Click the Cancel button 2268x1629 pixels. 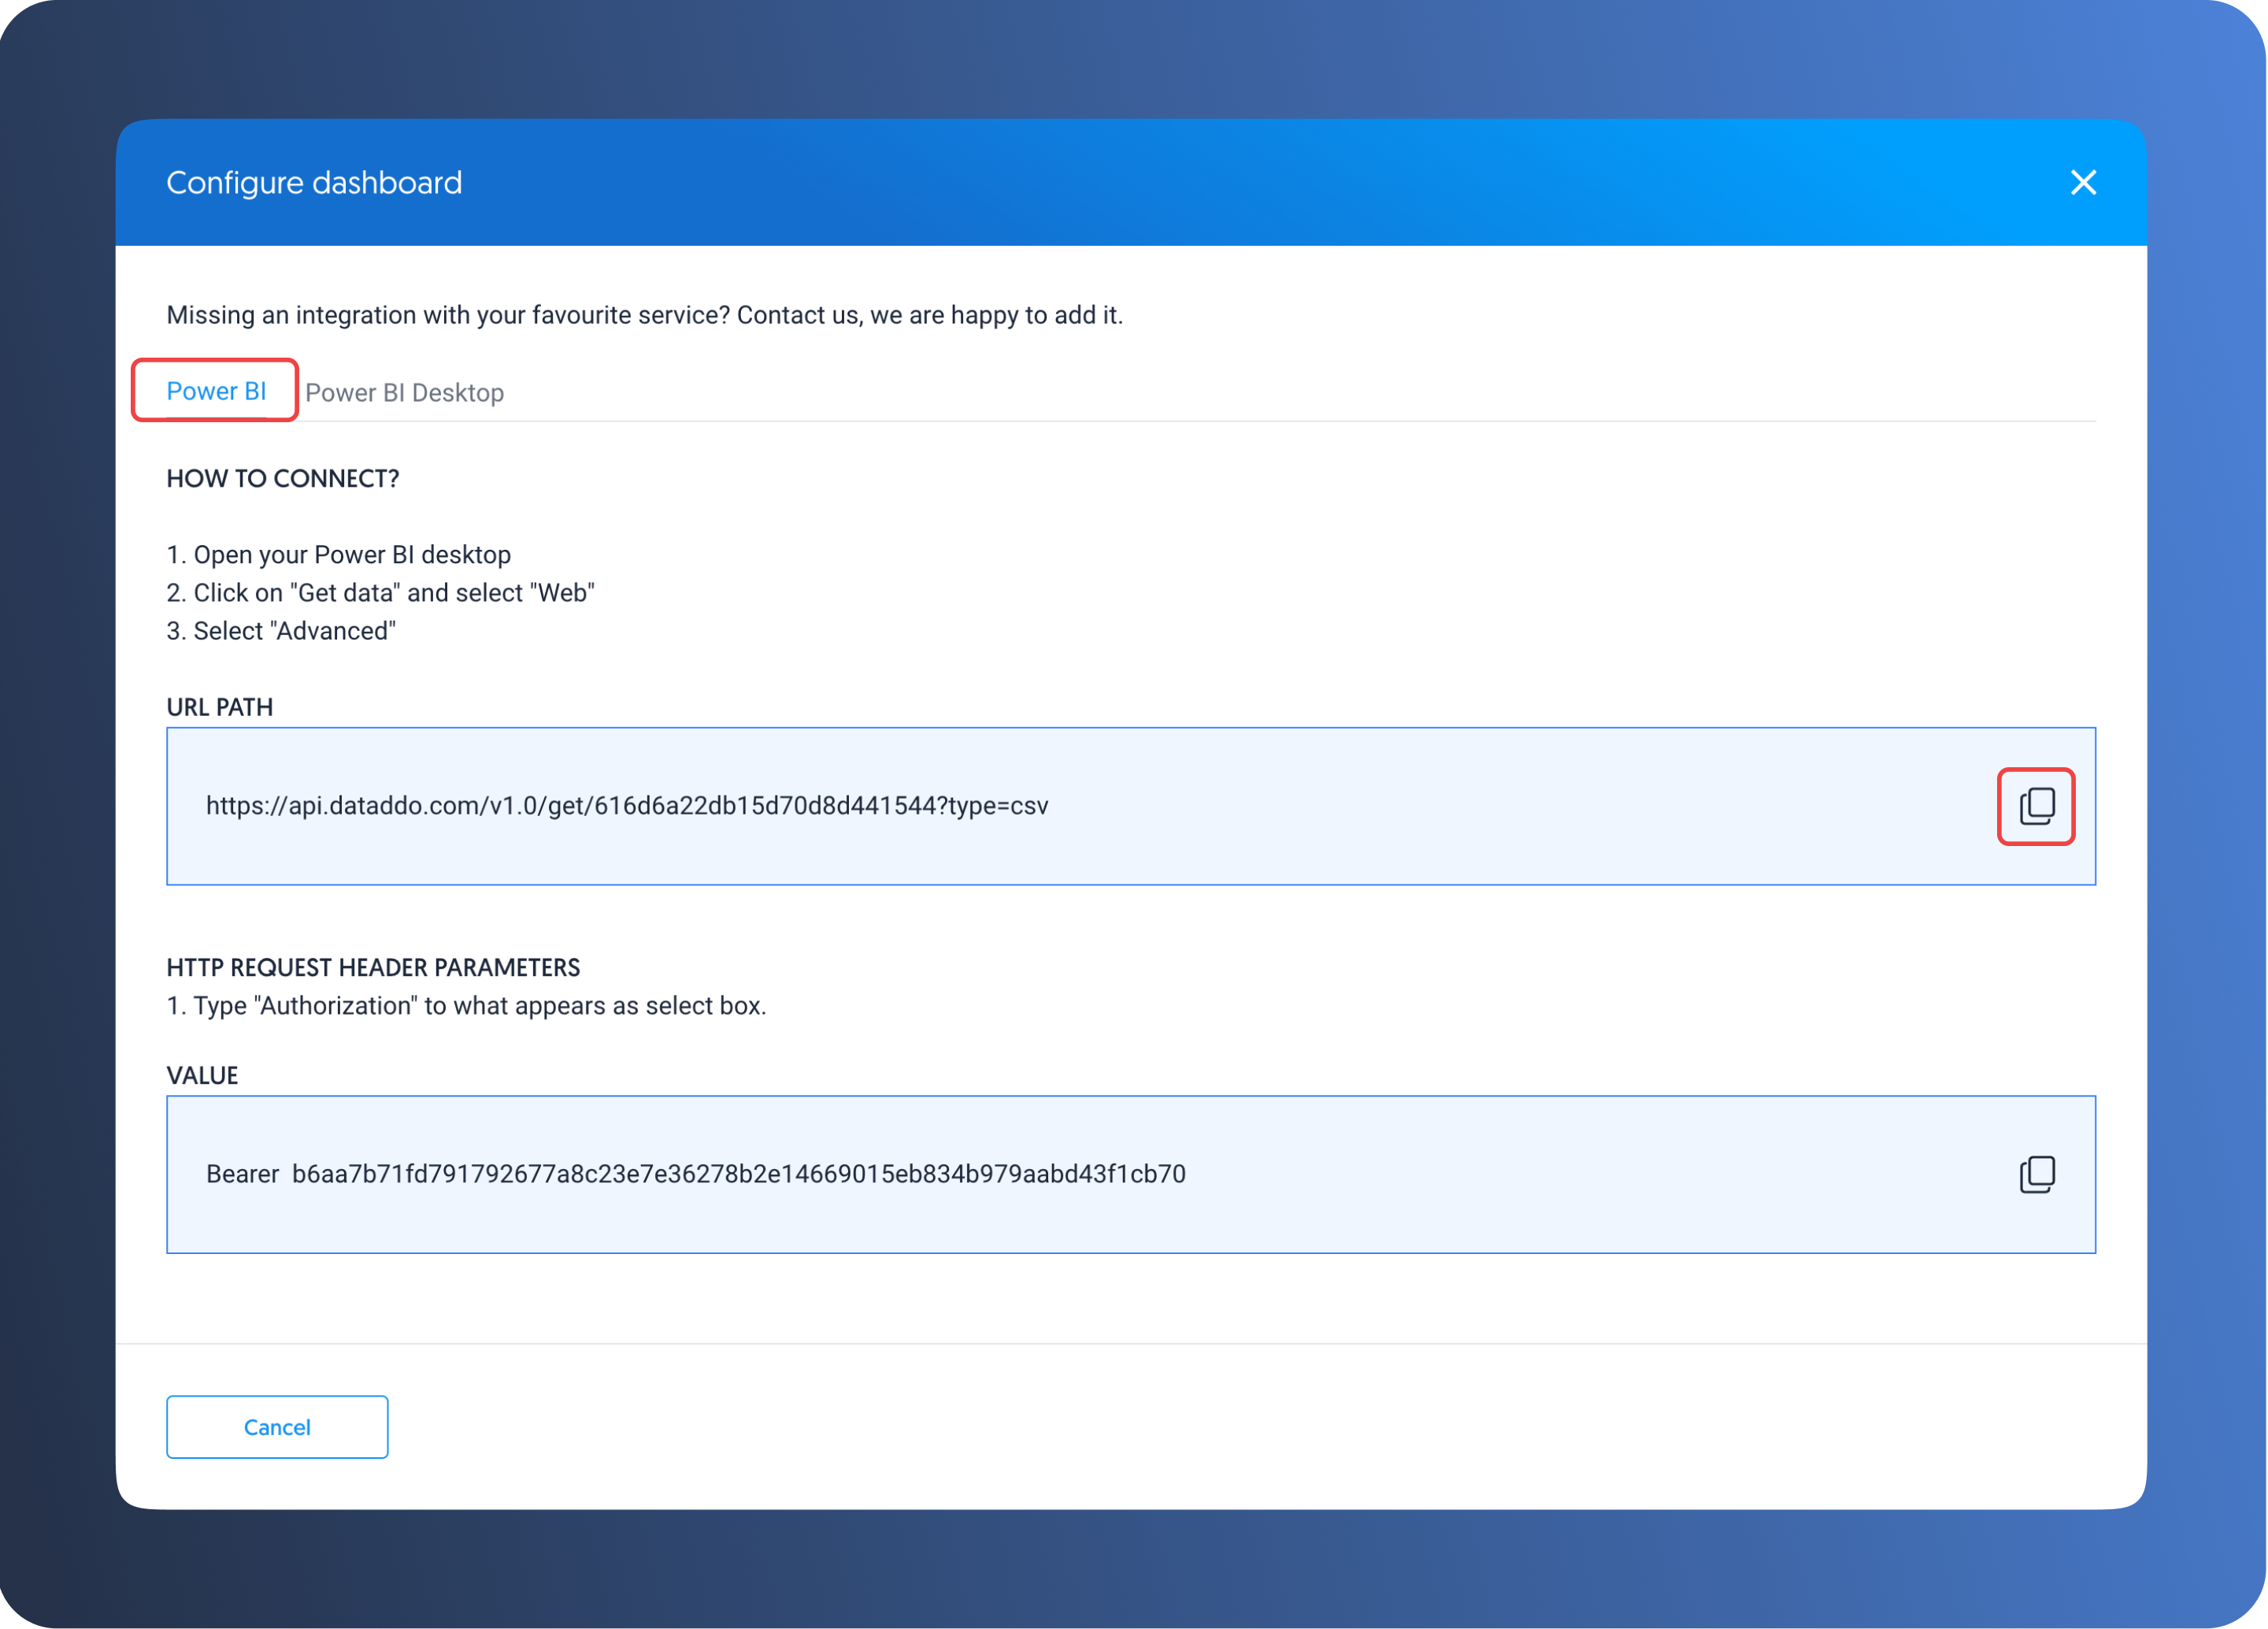coord(277,1427)
